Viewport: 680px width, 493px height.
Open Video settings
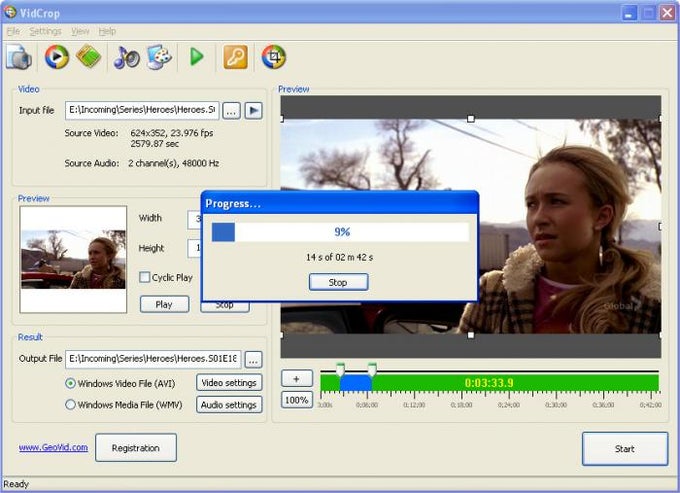pyautogui.click(x=229, y=383)
